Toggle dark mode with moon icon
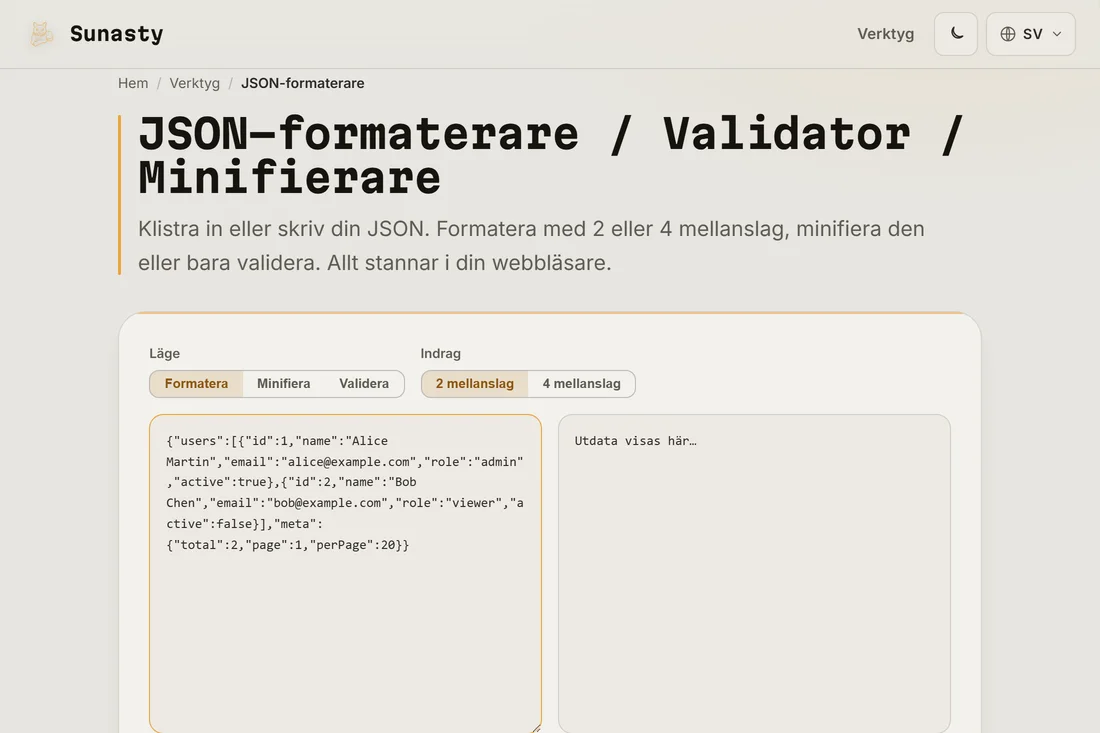Screen dimensions: 1100x733 point(955,34)
